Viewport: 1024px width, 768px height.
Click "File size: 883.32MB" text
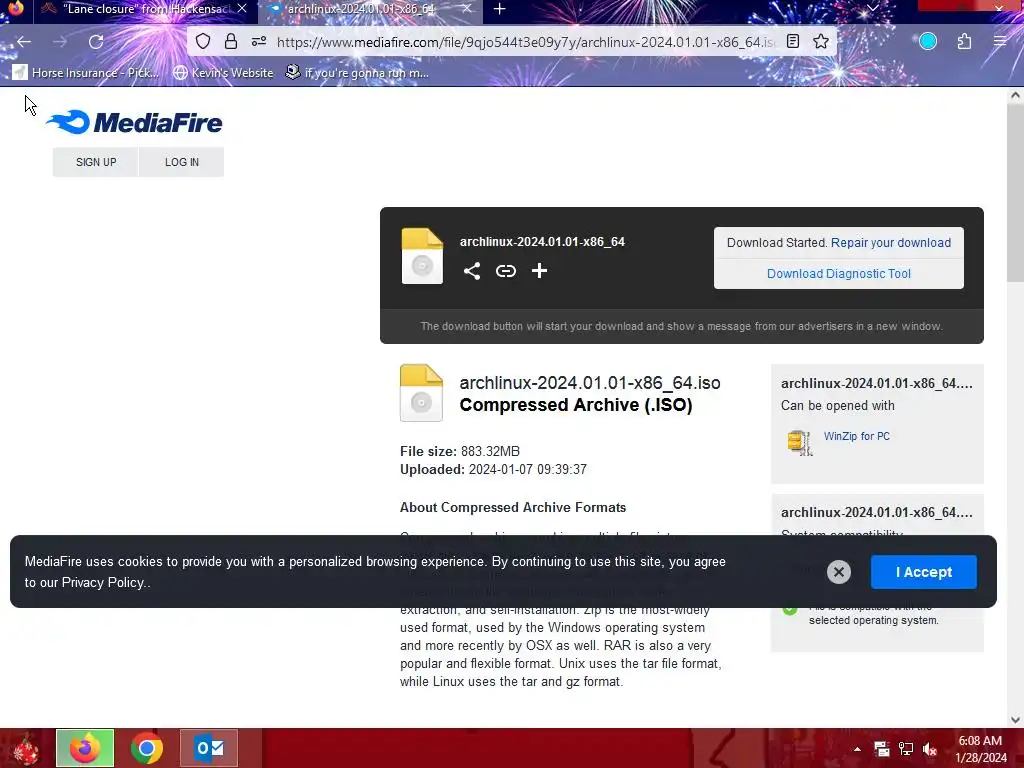click(x=460, y=451)
